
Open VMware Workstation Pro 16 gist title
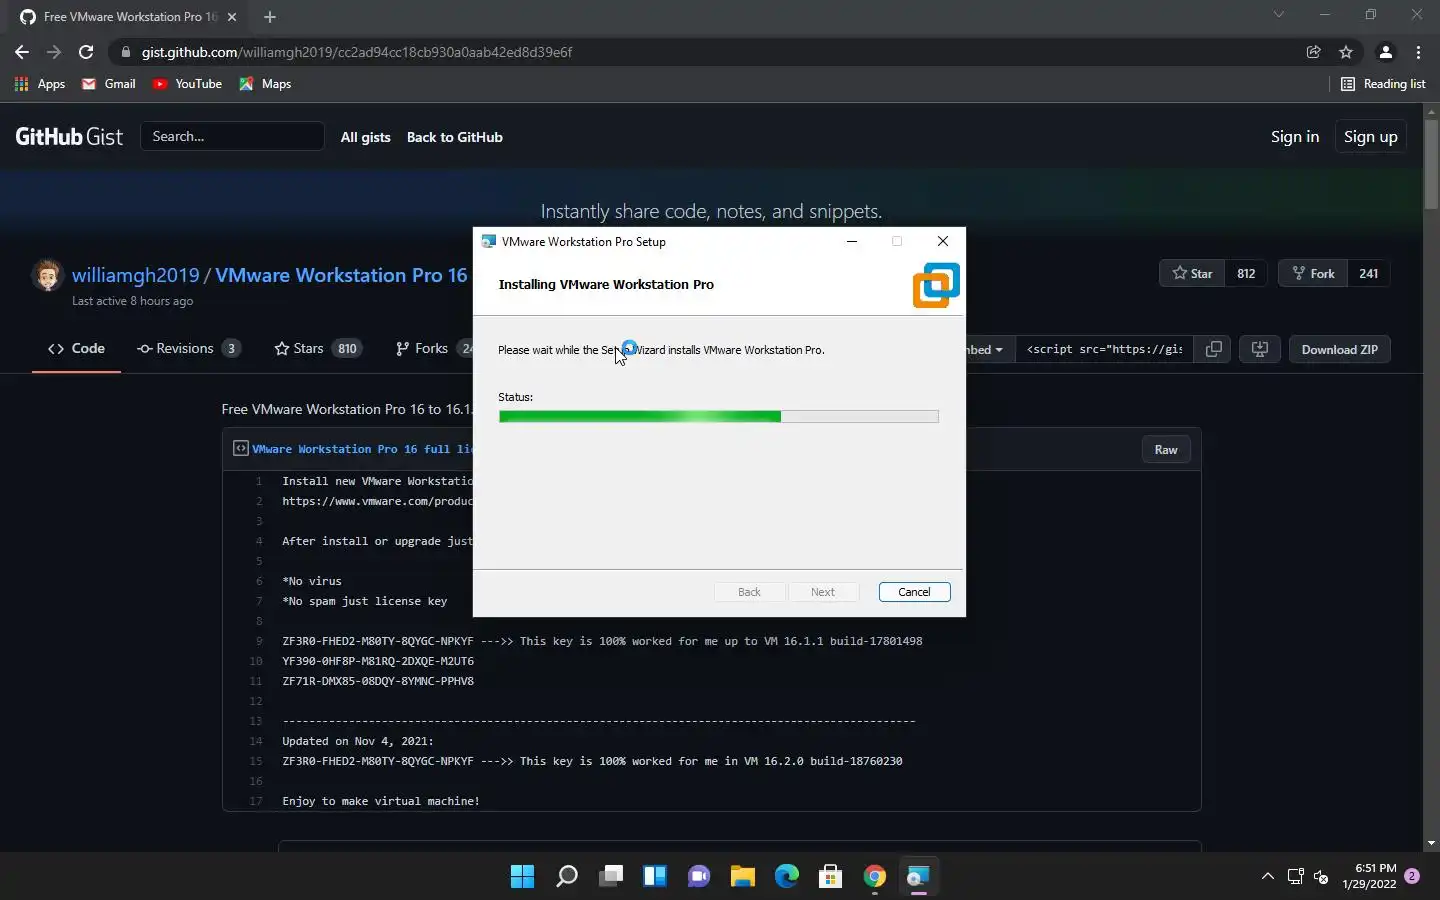point(341,275)
